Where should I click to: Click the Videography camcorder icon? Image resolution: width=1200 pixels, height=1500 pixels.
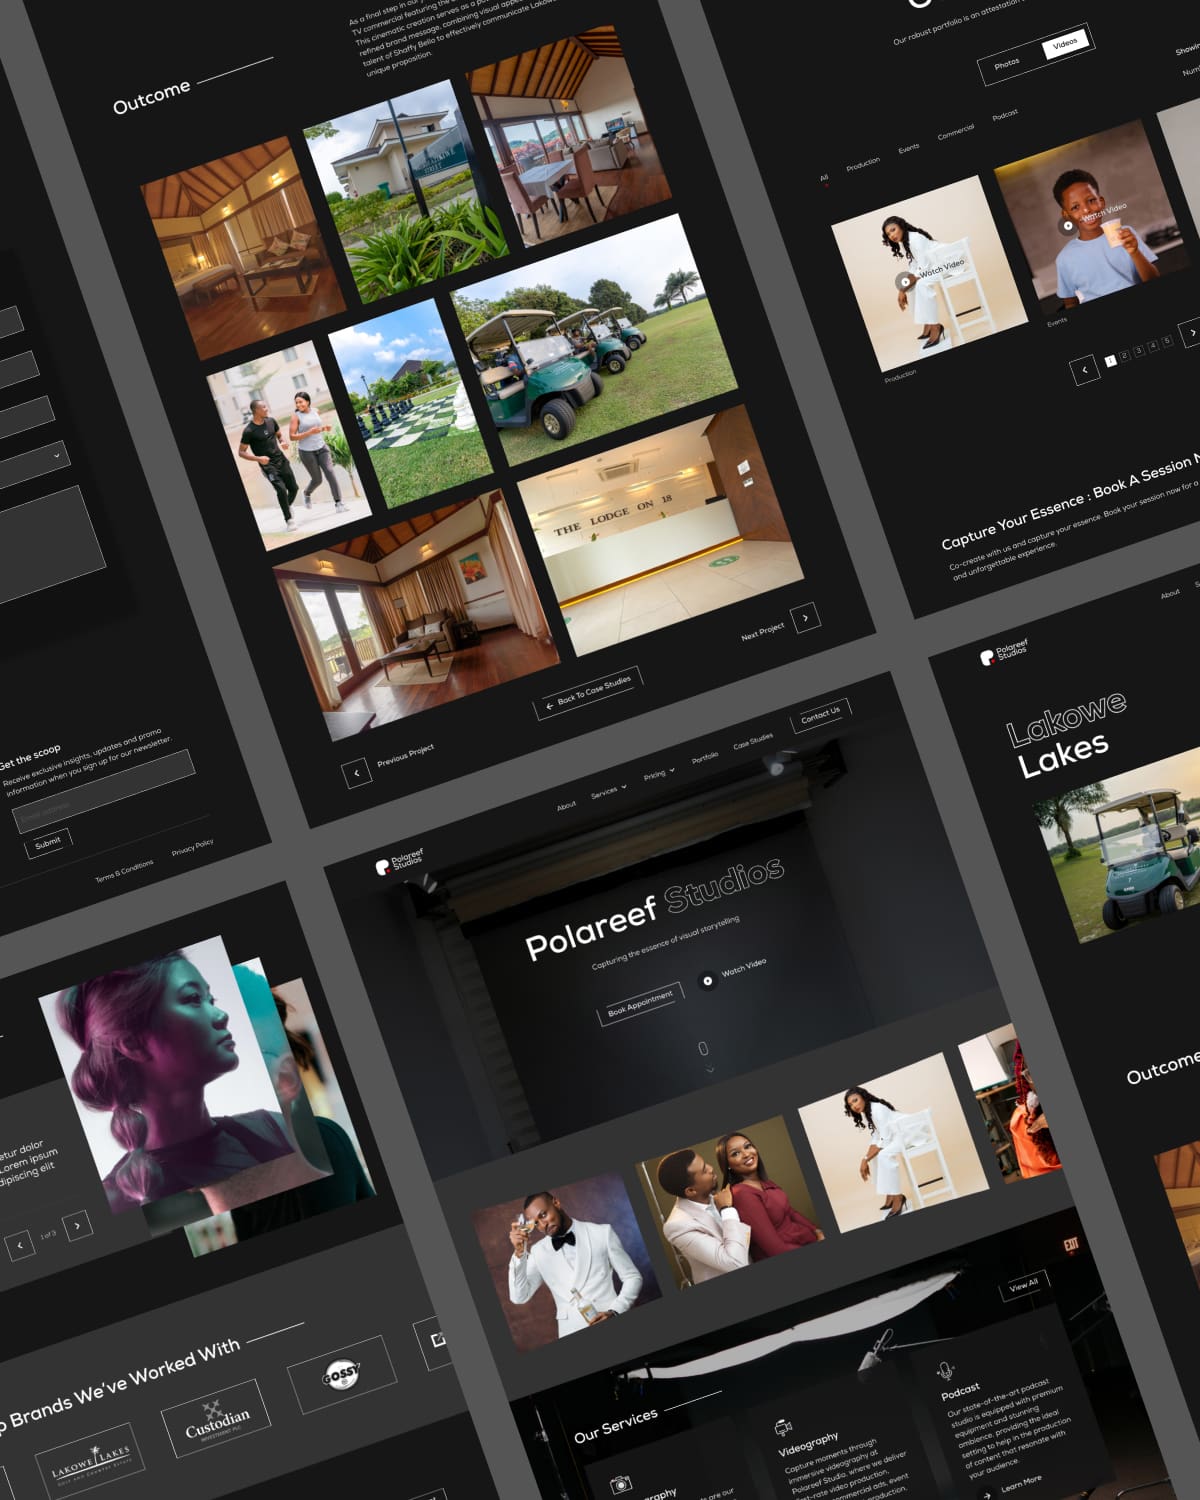[x=784, y=1425]
